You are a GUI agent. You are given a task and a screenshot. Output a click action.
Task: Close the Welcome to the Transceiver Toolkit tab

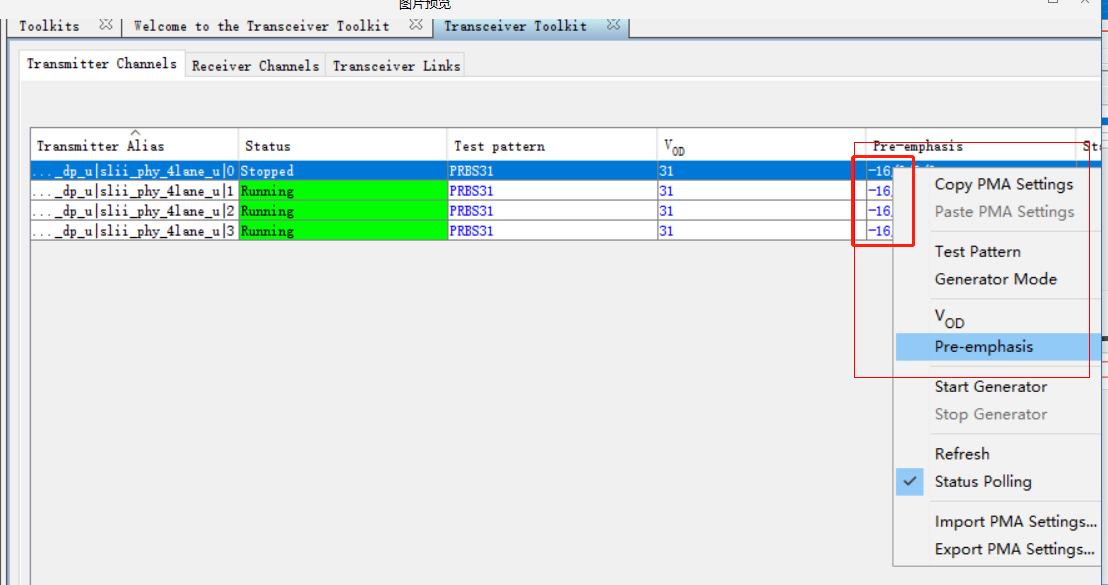[416, 25]
